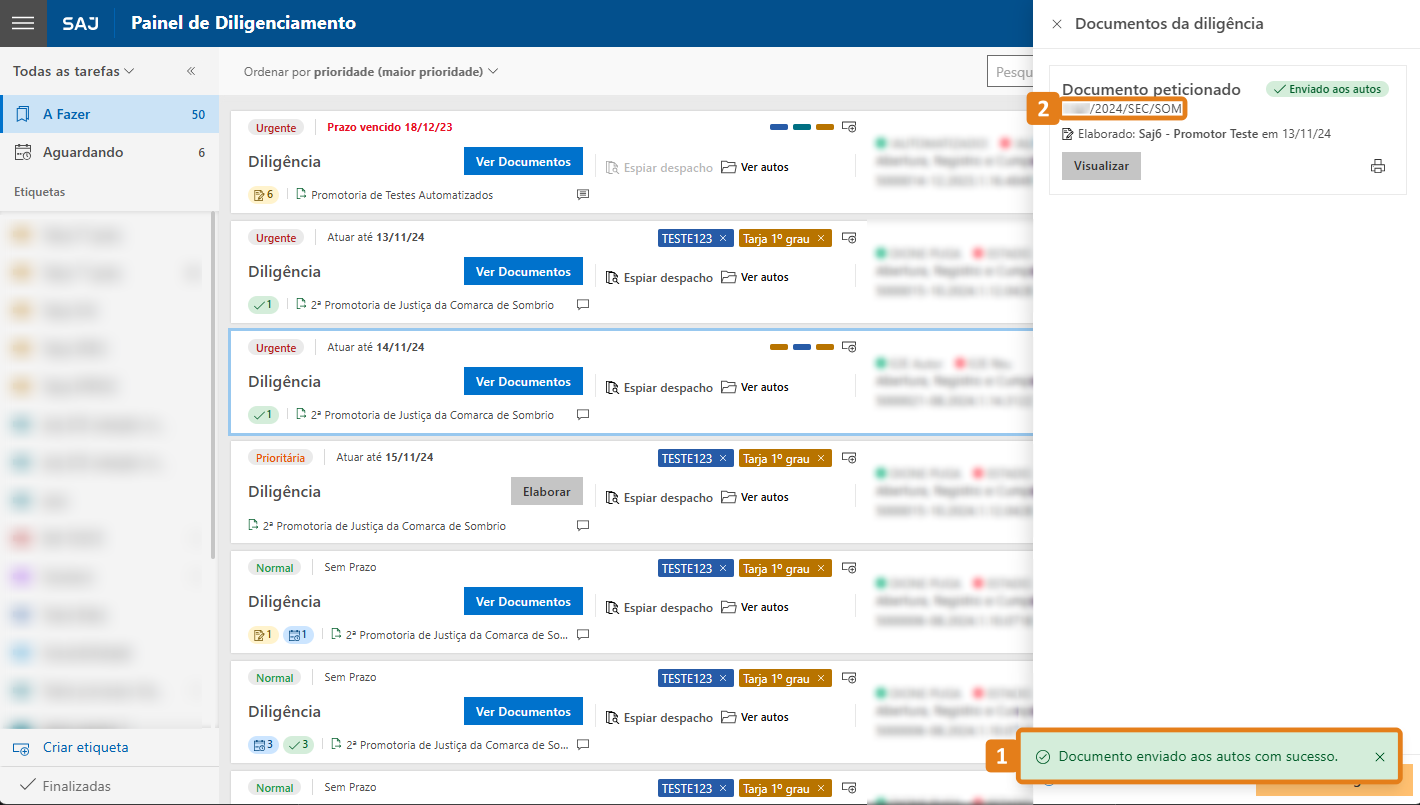This screenshot has height=805, width=1420.
Task: Print the Documento peticionado
Action: point(1378,167)
